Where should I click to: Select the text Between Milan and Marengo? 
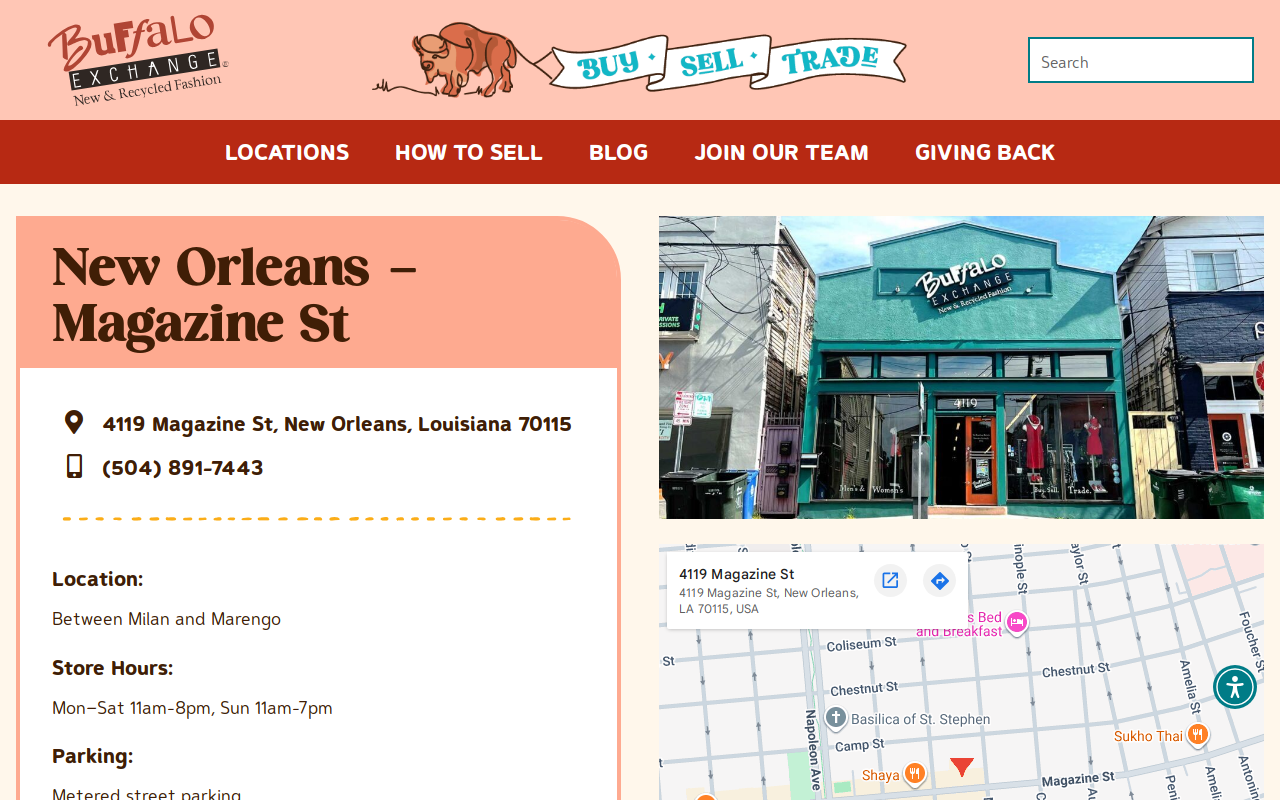click(166, 619)
